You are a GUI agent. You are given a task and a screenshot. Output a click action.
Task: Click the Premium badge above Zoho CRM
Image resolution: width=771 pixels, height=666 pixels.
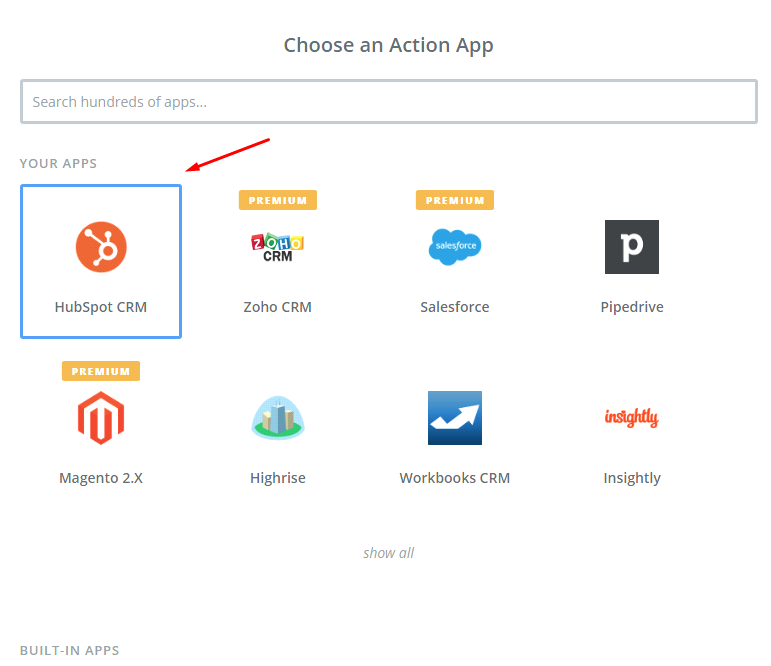point(277,200)
